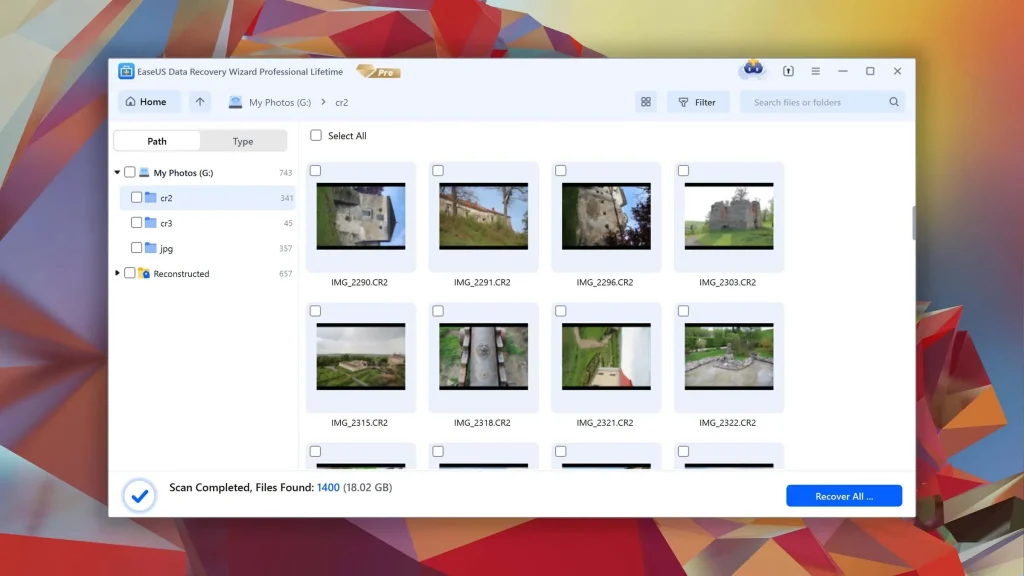Click the up-arrow go to parent folder icon

[200, 102]
